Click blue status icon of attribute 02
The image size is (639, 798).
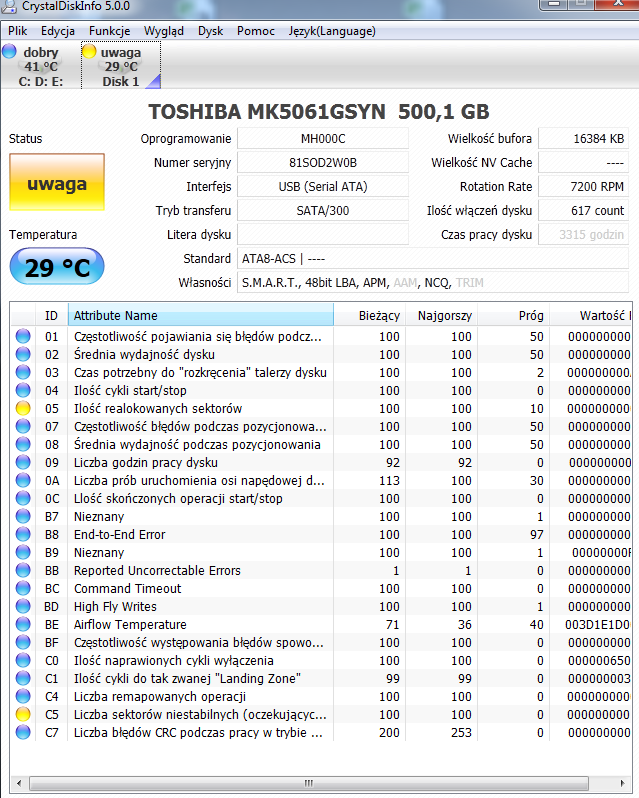tap(23, 354)
